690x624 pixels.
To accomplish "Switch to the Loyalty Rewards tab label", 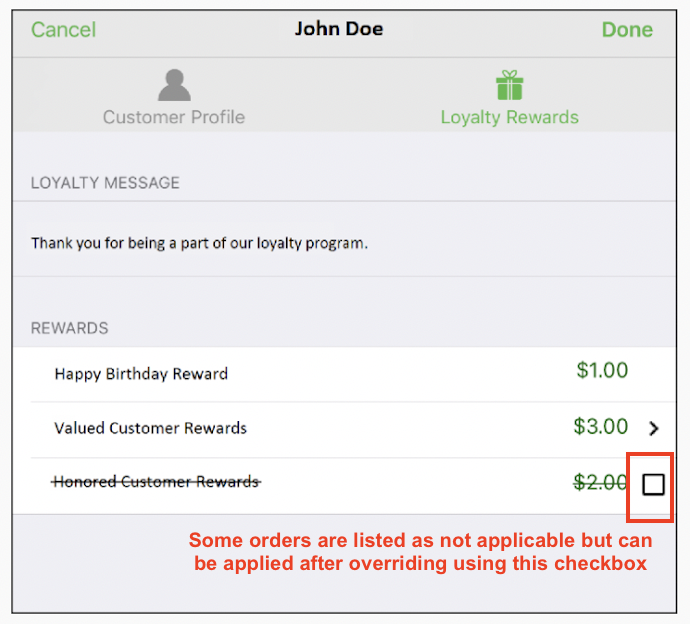I will click(510, 117).
